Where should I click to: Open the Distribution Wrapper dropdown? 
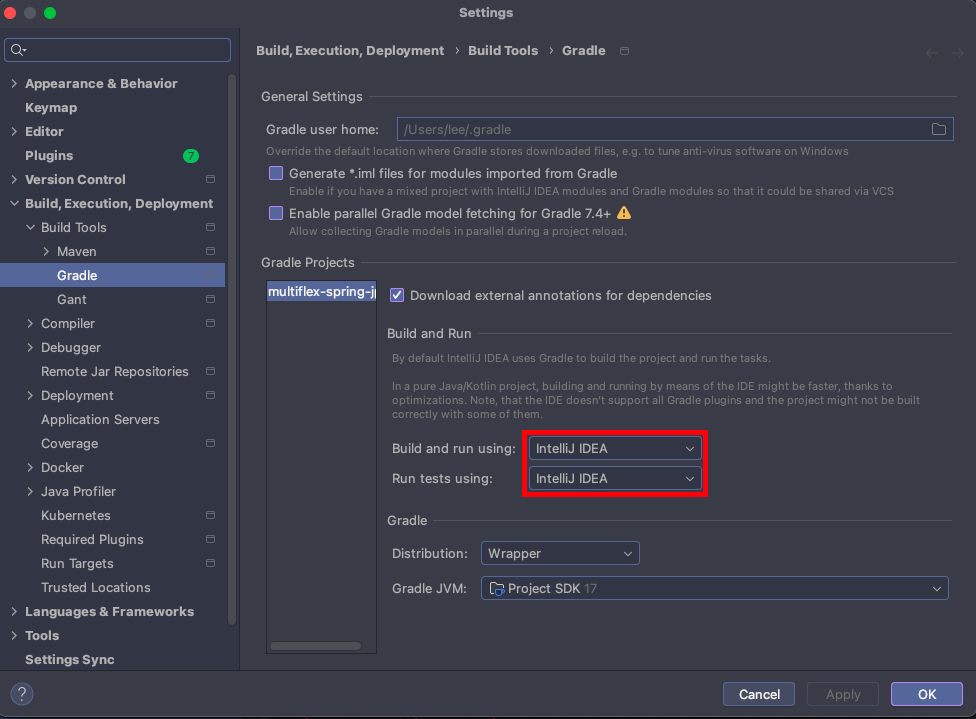[x=560, y=553]
